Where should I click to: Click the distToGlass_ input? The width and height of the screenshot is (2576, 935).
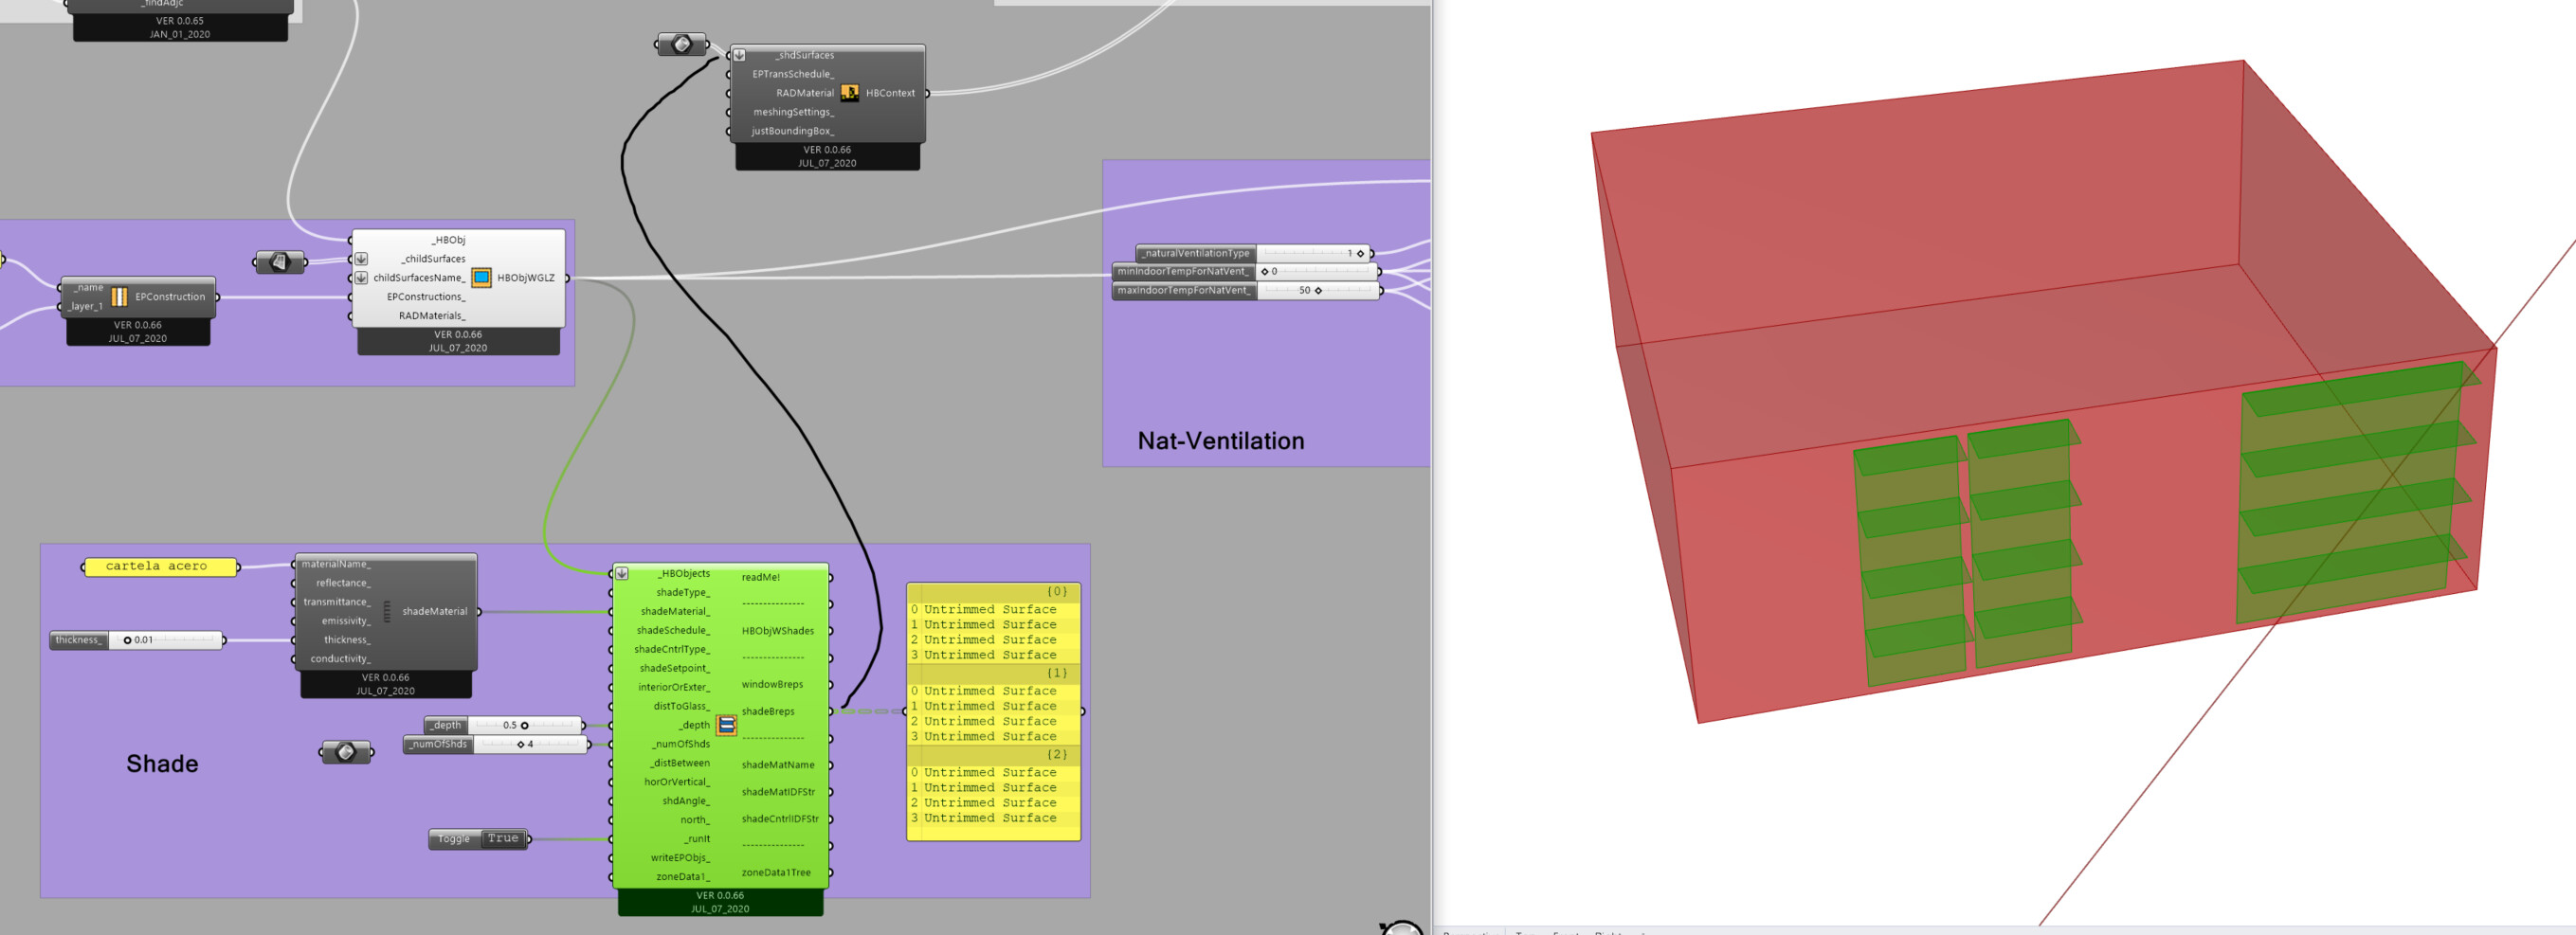pyautogui.click(x=682, y=707)
